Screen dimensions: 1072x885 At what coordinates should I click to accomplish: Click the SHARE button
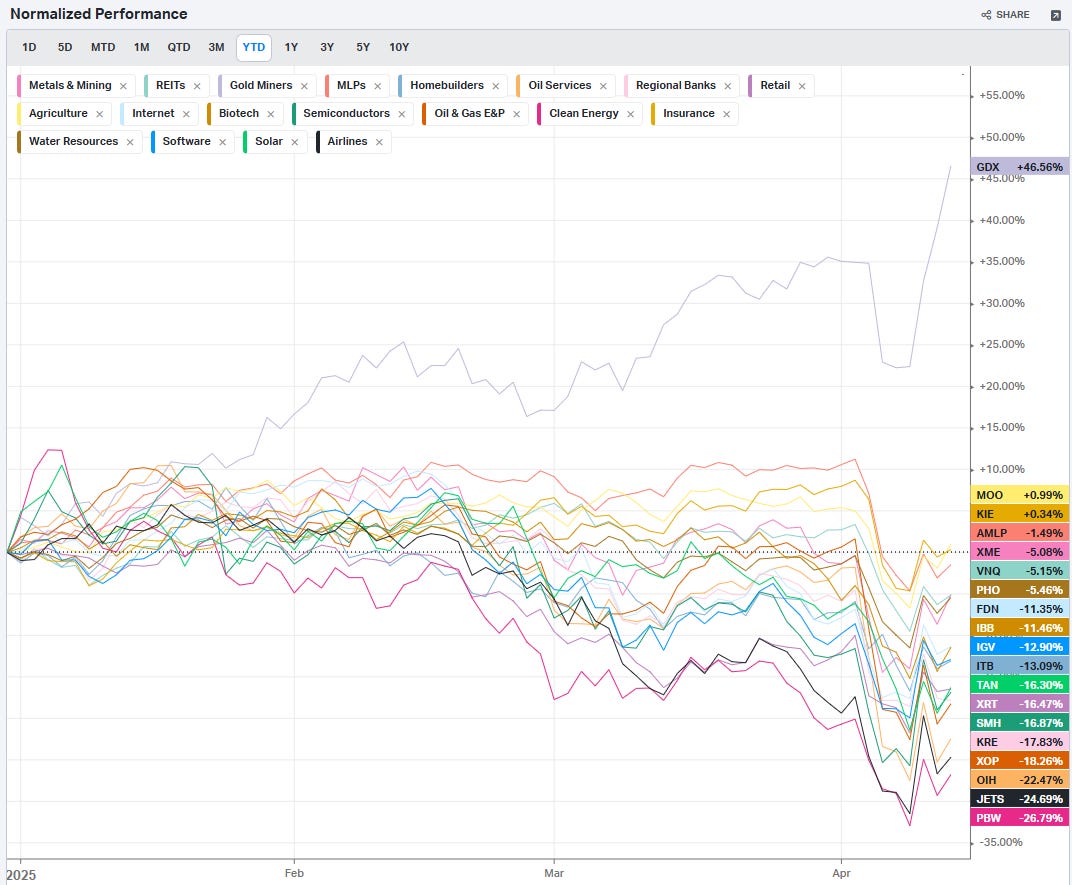click(x=1005, y=14)
